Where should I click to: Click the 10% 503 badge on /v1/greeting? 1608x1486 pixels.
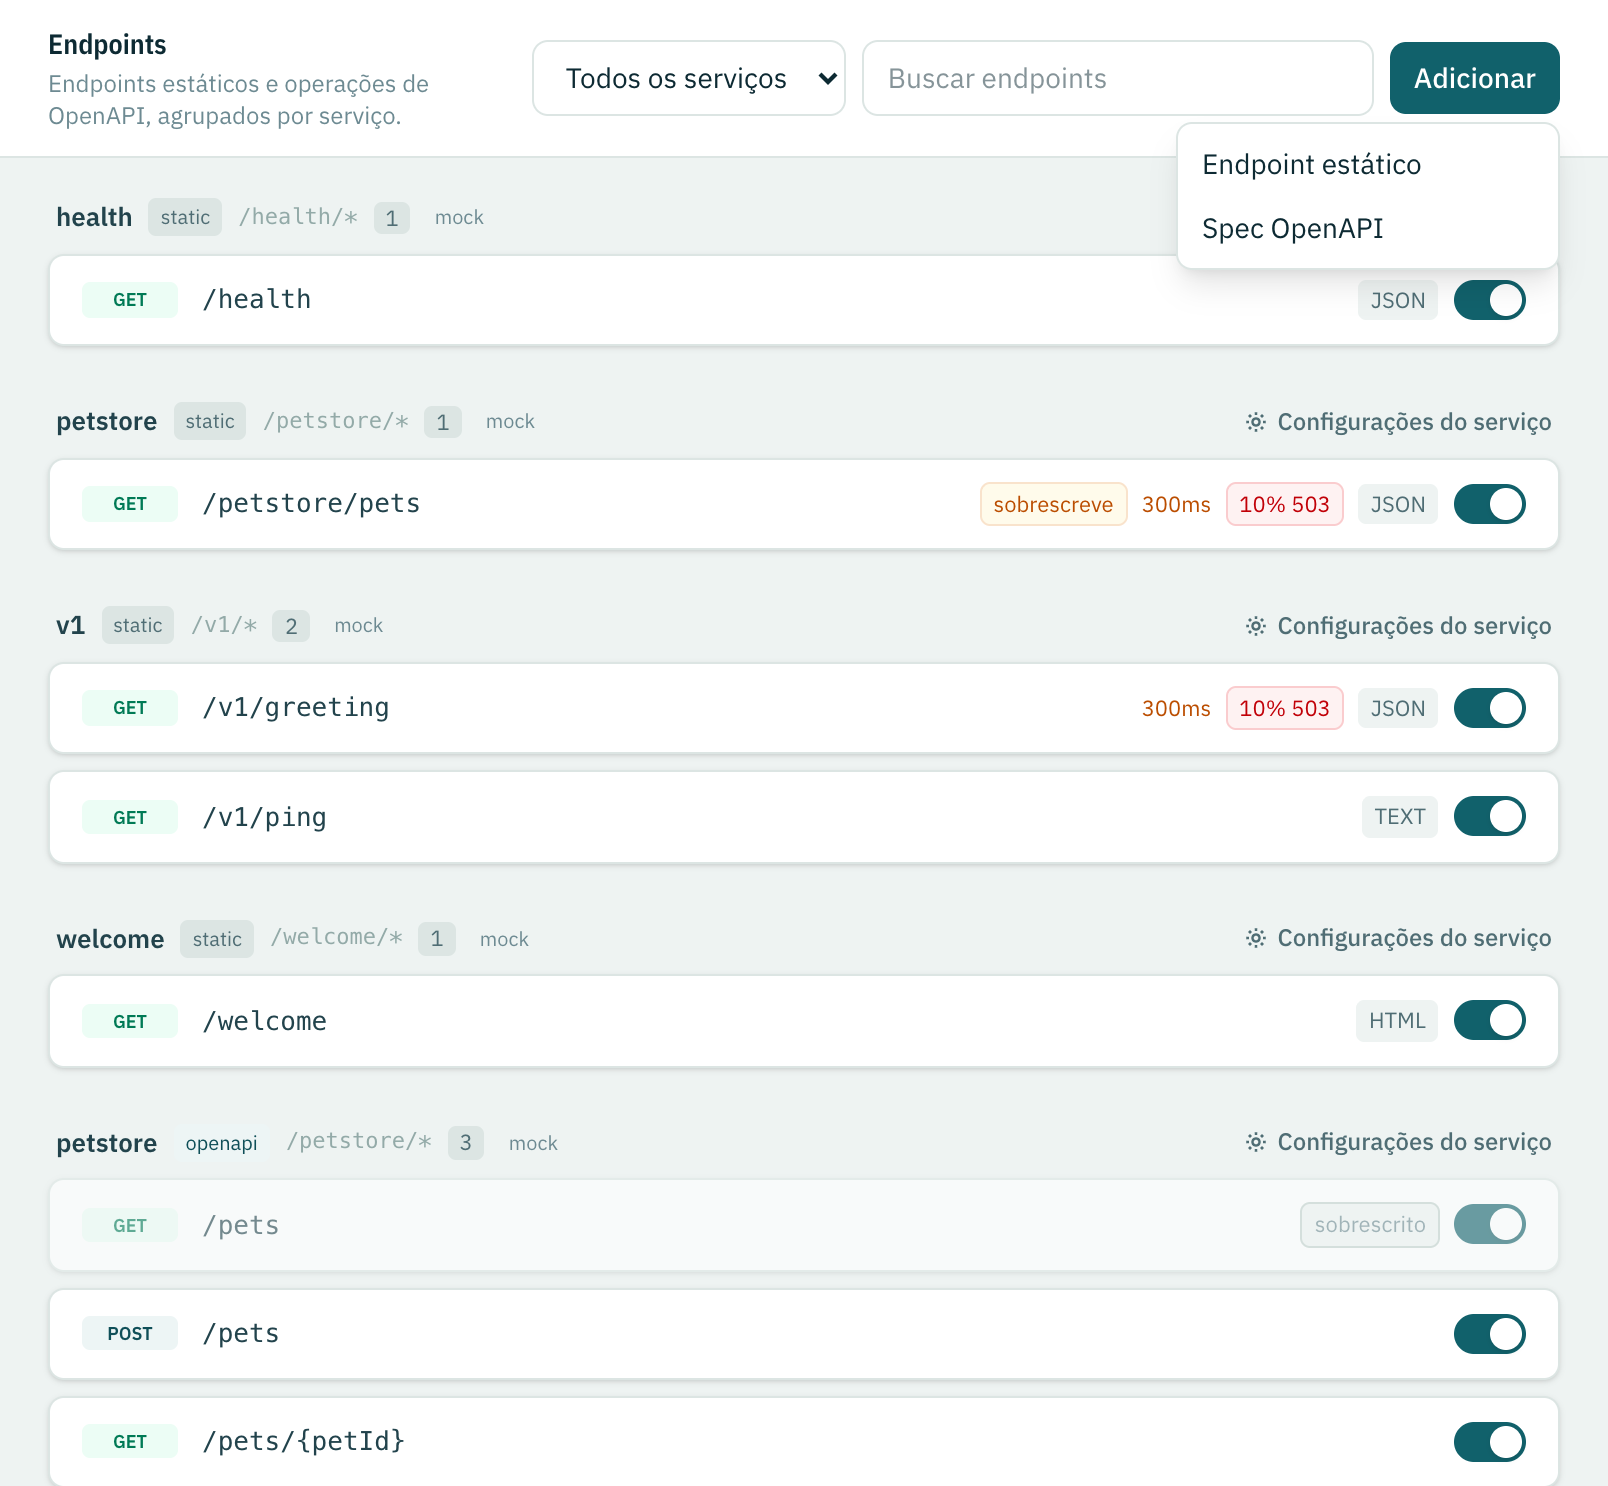1284,708
